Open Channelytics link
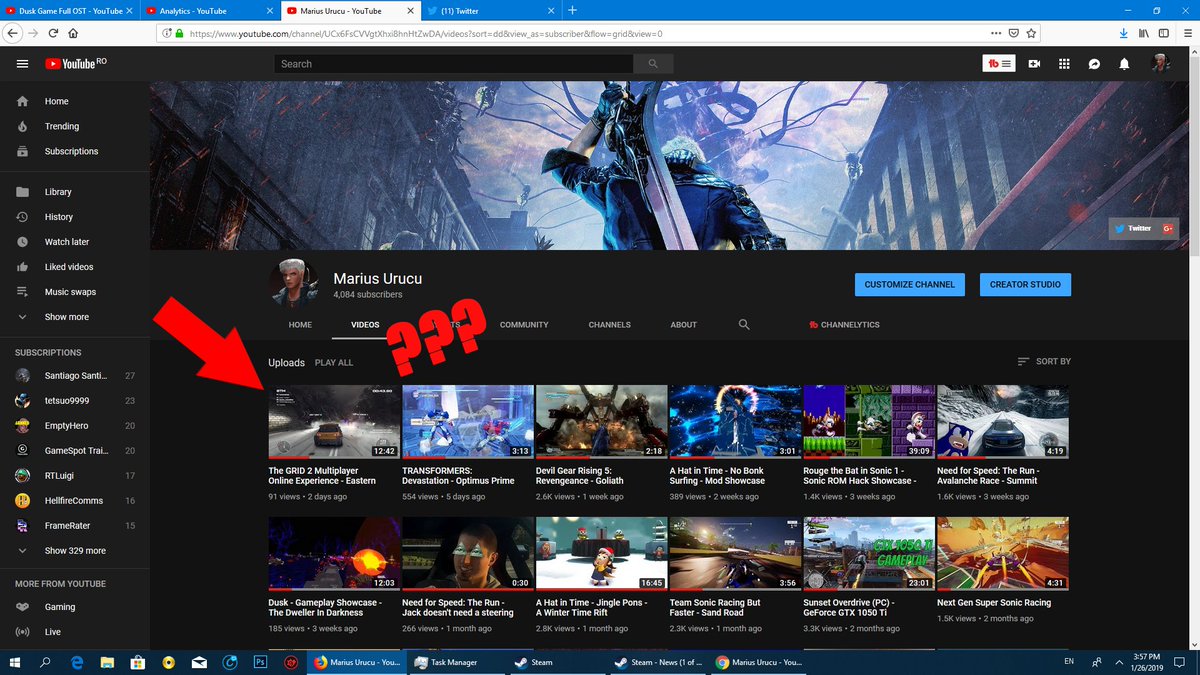1200x675 pixels. (844, 325)
